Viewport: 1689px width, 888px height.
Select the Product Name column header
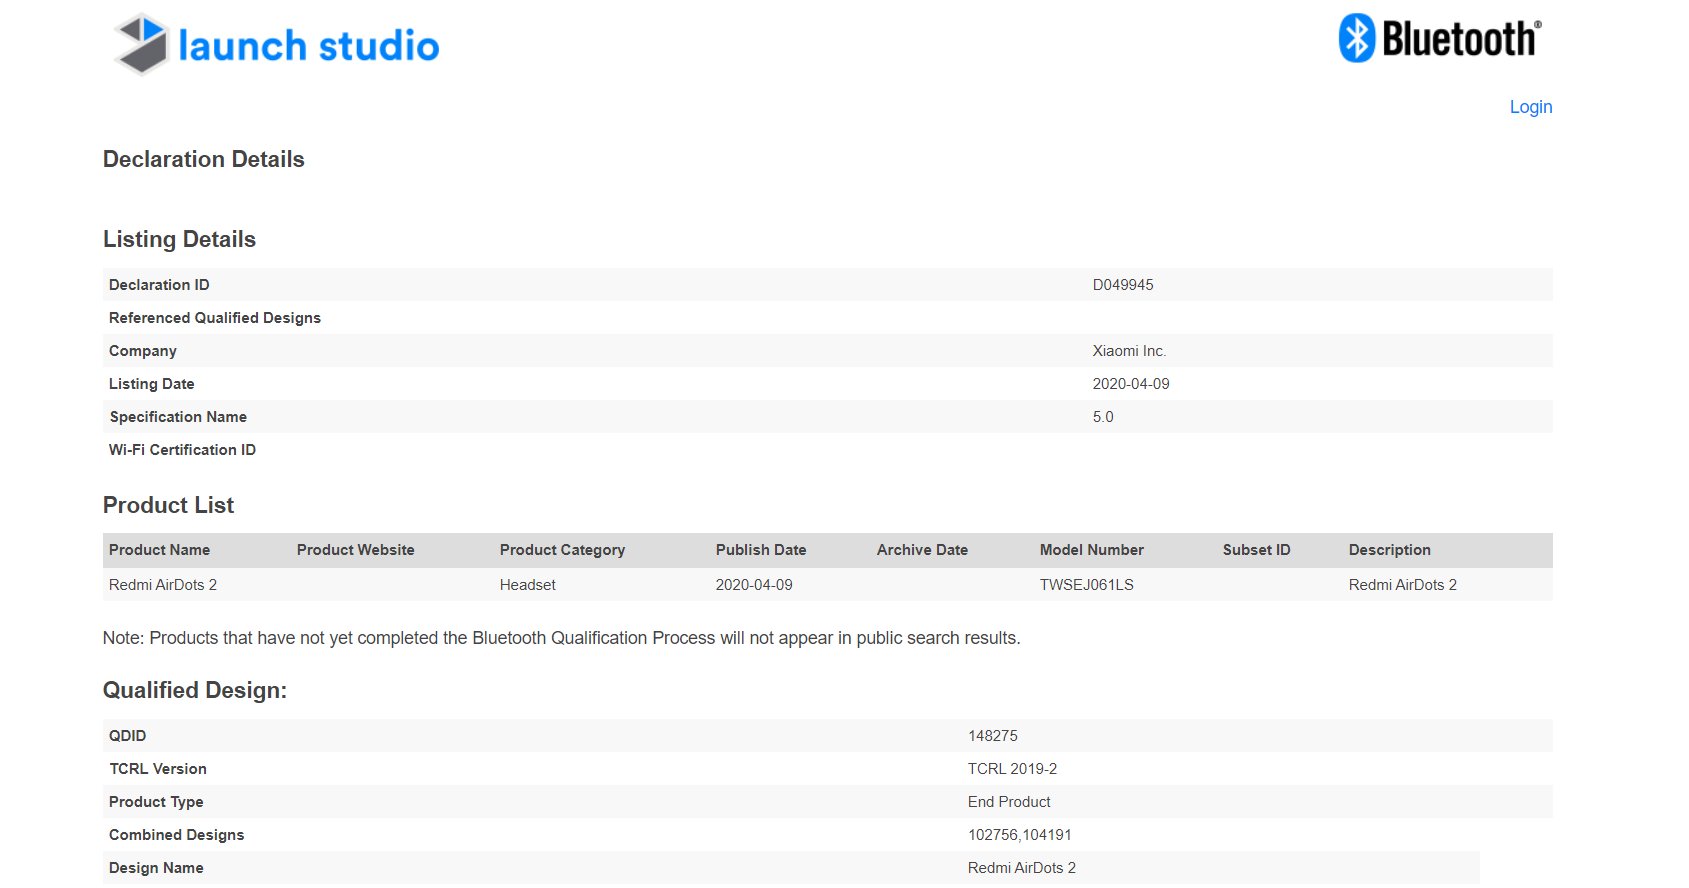coord(159,550)
